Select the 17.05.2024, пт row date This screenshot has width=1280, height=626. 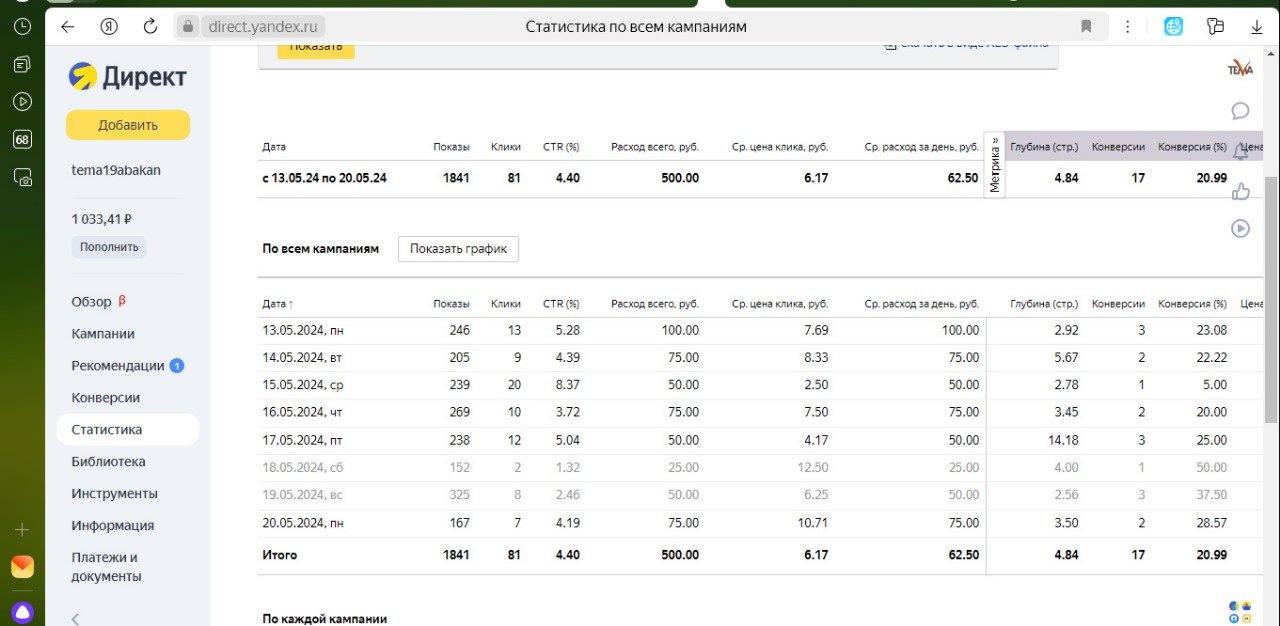coord(302,440)
